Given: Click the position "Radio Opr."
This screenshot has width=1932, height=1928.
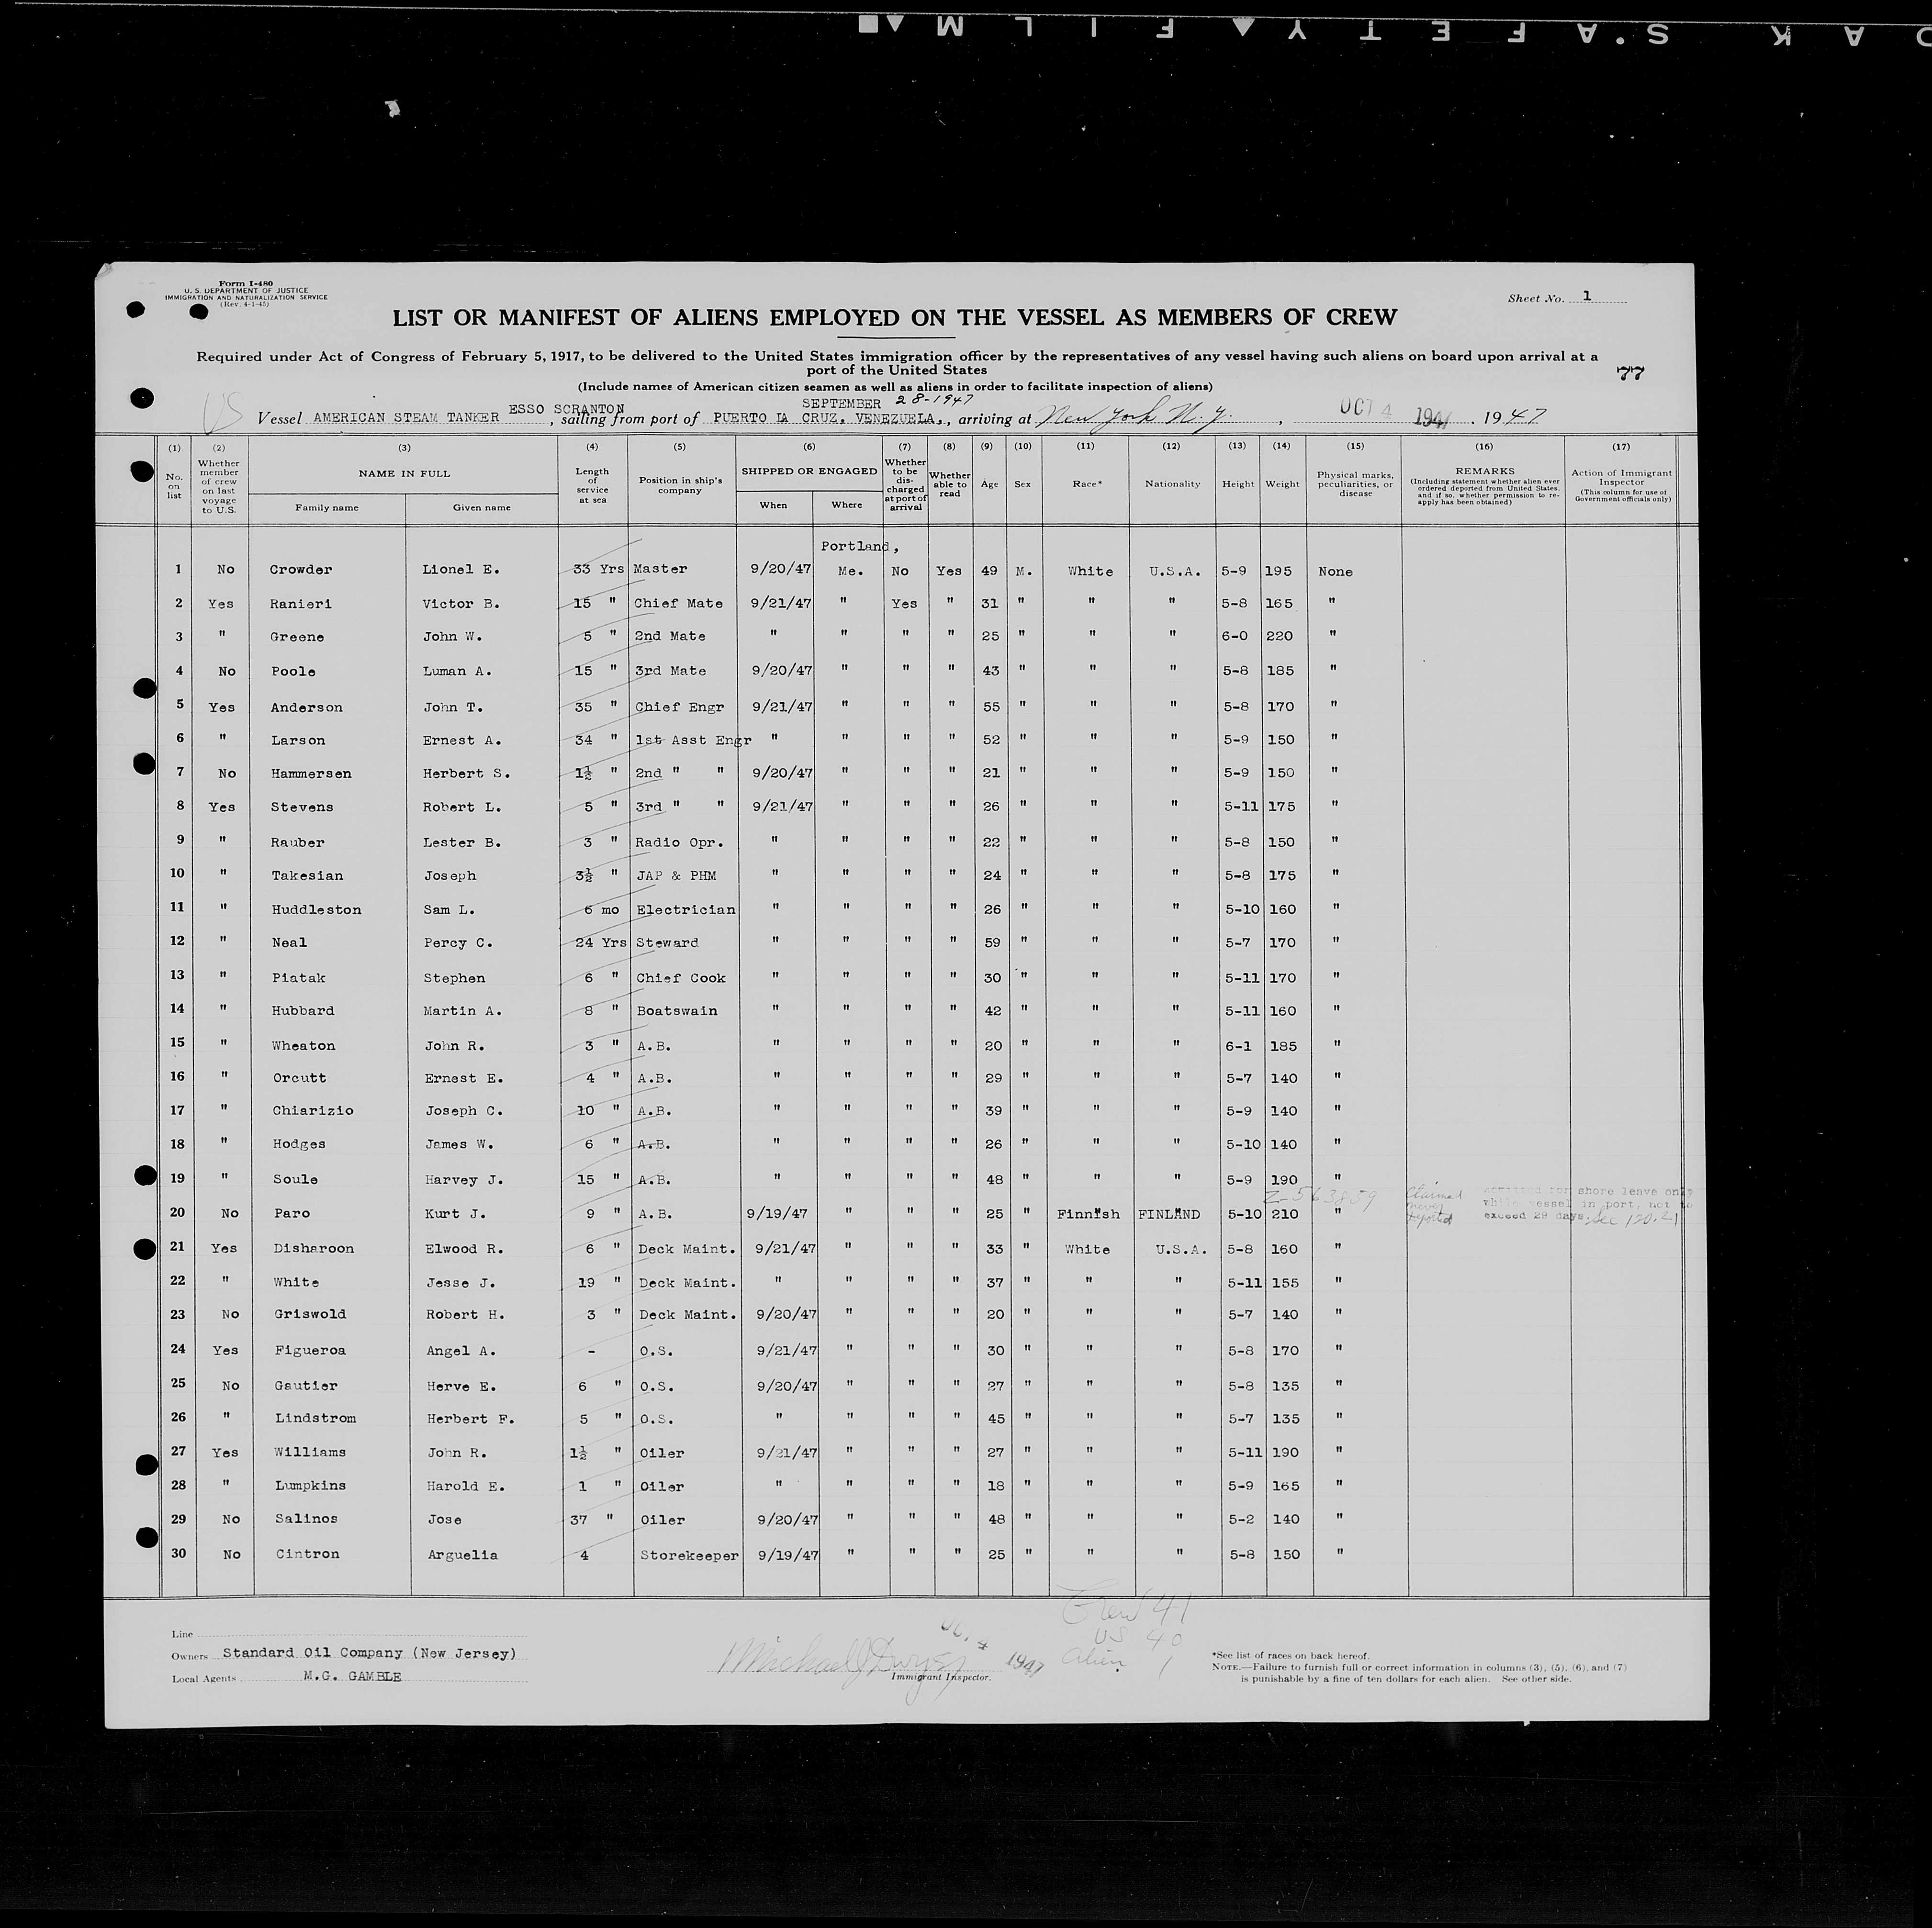Looking at the screenshot, I should [679, 842].
